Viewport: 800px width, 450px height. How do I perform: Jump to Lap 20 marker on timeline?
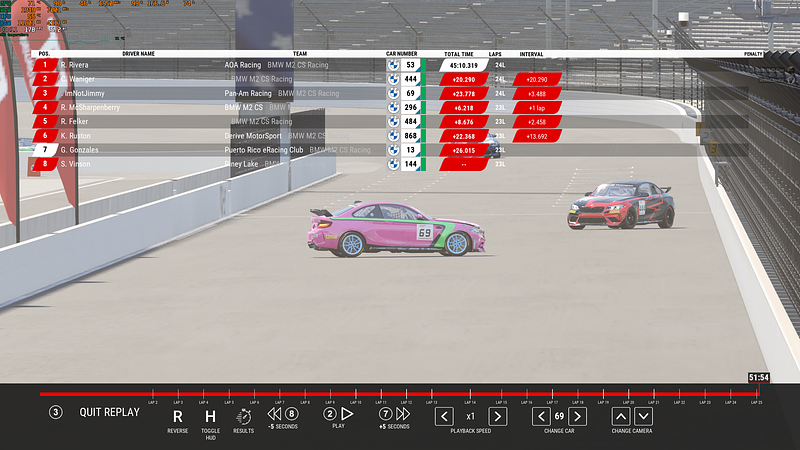pos(629,394)
